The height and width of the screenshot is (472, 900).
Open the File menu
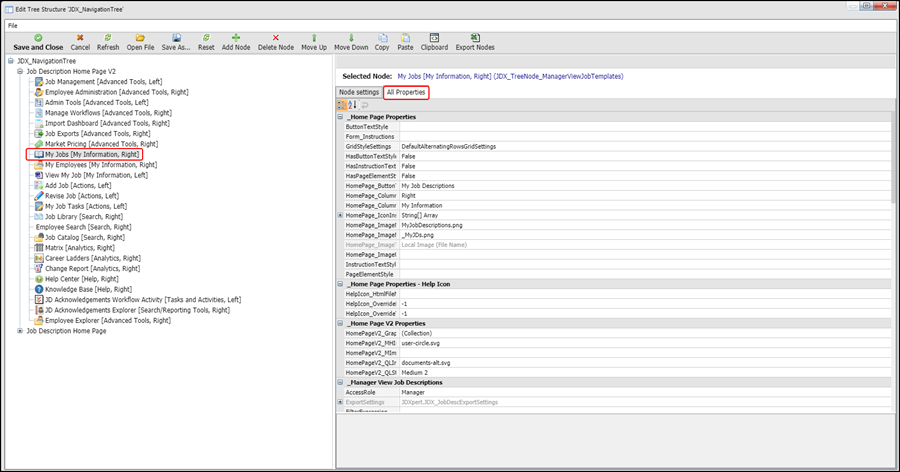coord(13,25)
